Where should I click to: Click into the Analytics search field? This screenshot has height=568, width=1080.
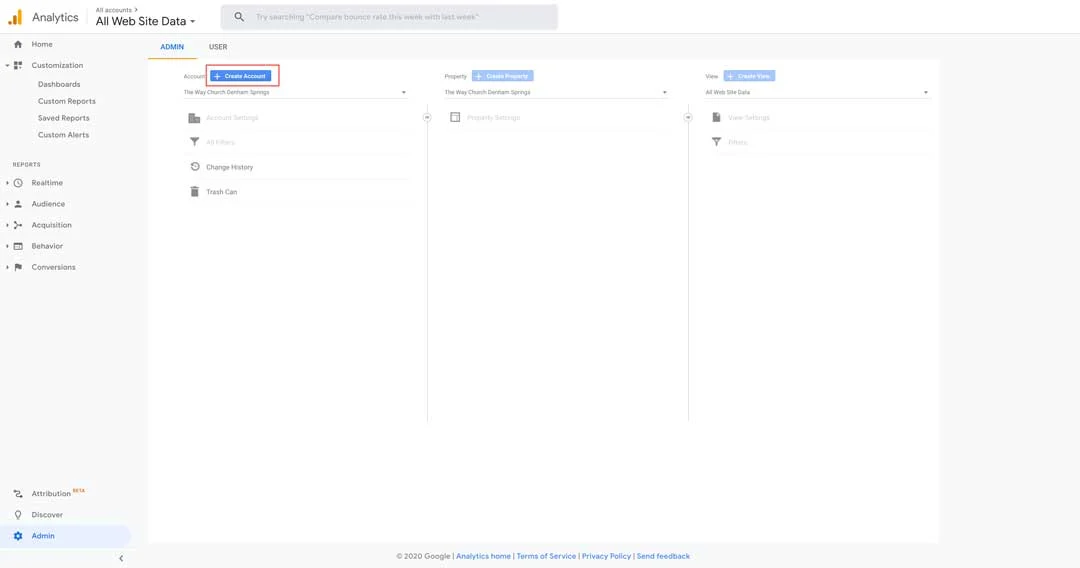tap(389, 17)
